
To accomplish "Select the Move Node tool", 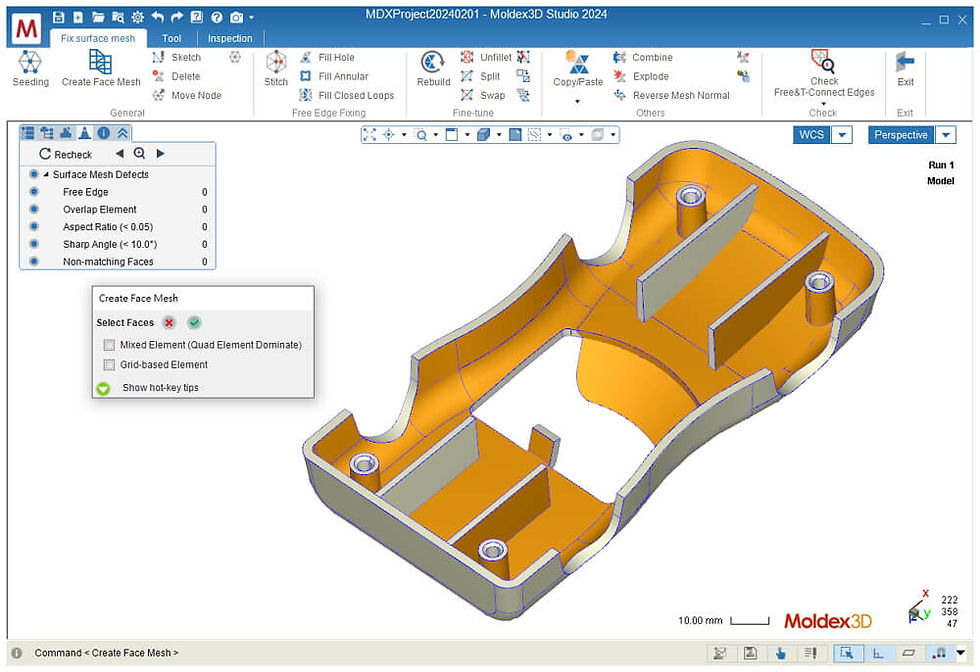I will [187, 95].
